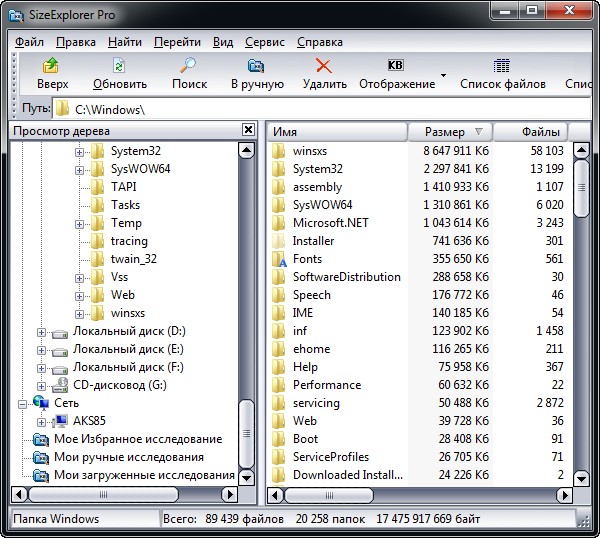Open the Поиск search tool
This screenshot has height=538, width=600.
click(188, 67)
